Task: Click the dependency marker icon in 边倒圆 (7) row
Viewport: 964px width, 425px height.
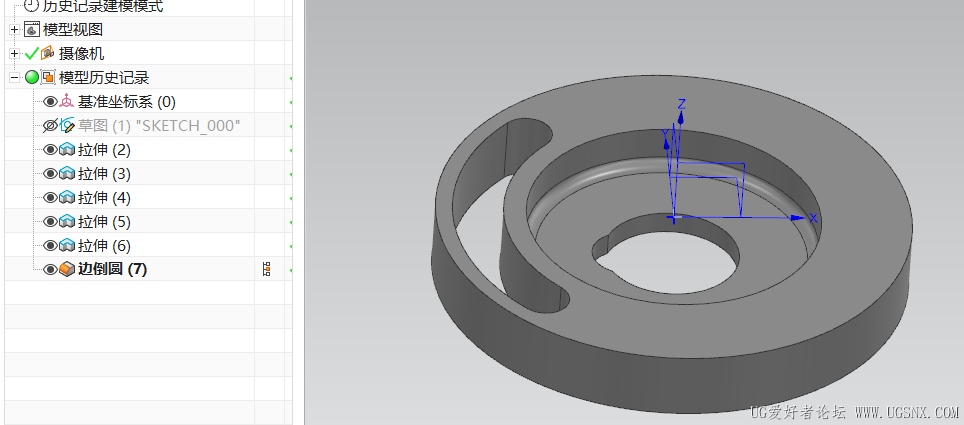Action: (267, 269)
